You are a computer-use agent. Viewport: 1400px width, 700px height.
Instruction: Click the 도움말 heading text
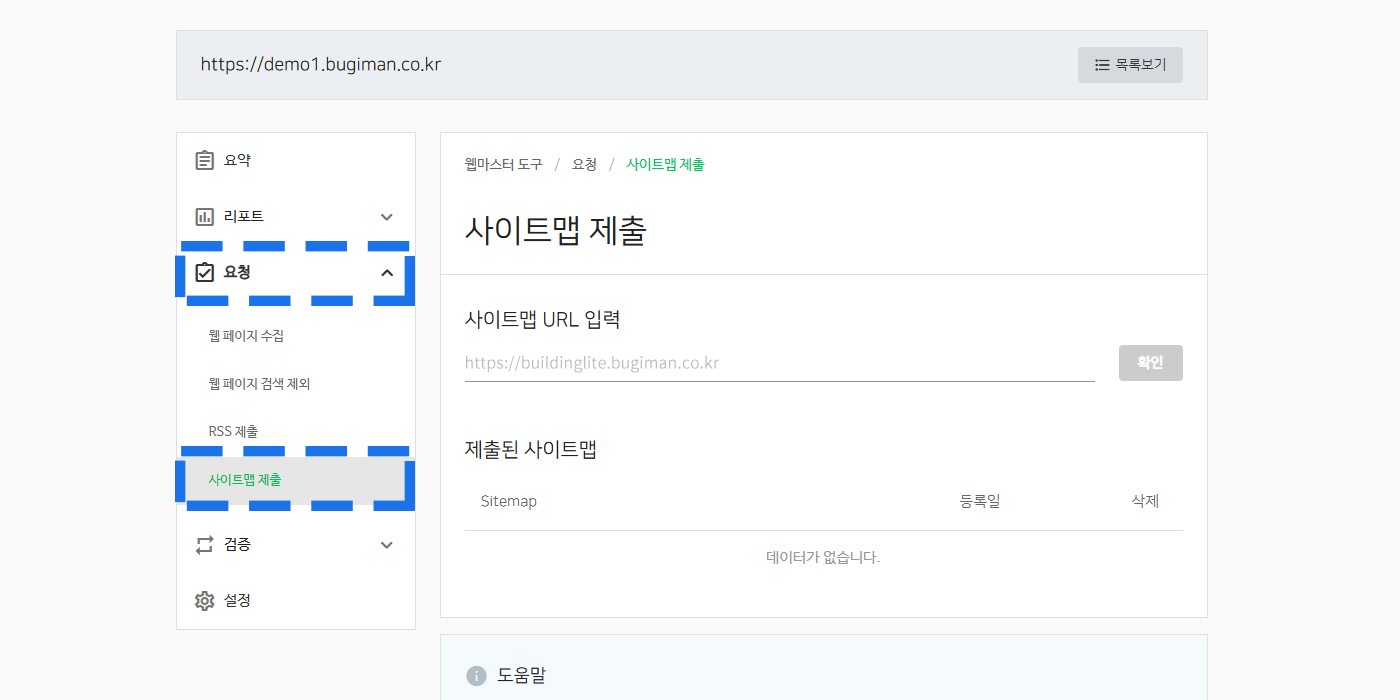(x=522, y=676)
